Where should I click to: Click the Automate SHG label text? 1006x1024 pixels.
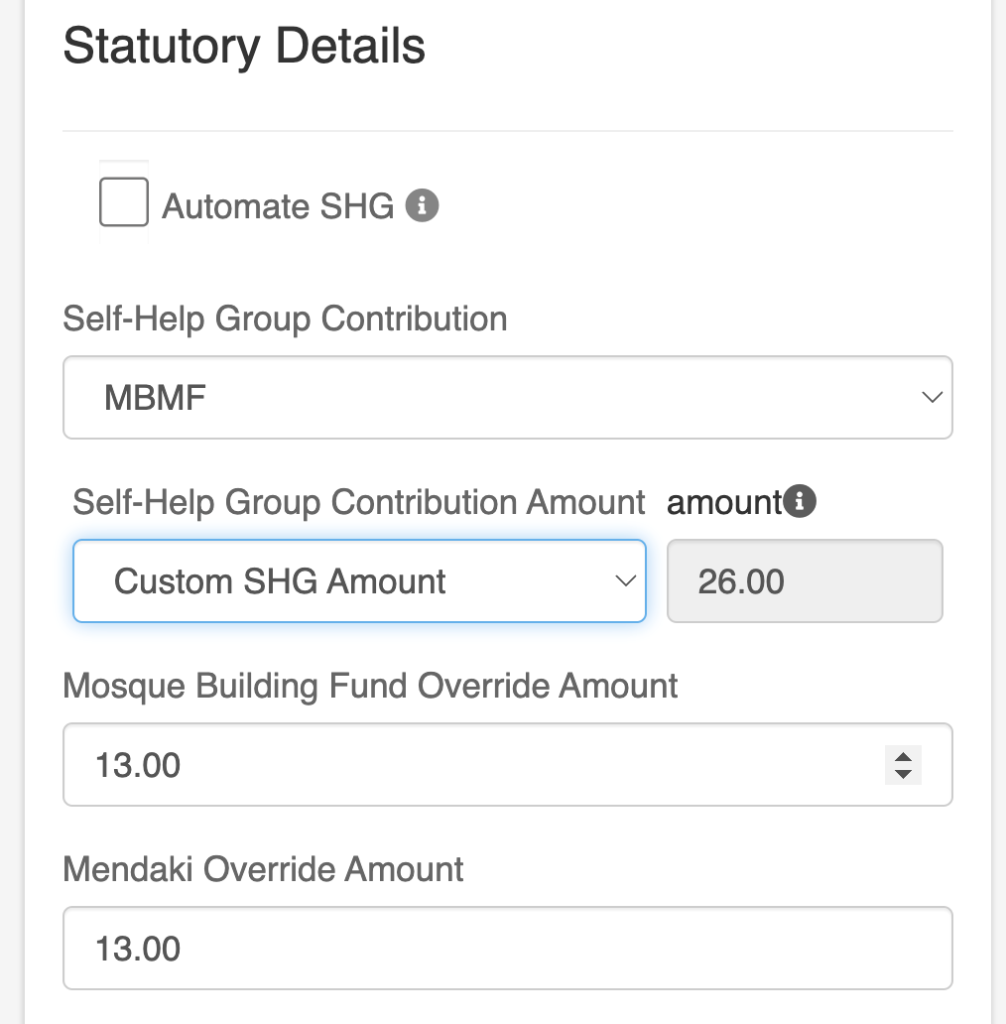[278, 207]
